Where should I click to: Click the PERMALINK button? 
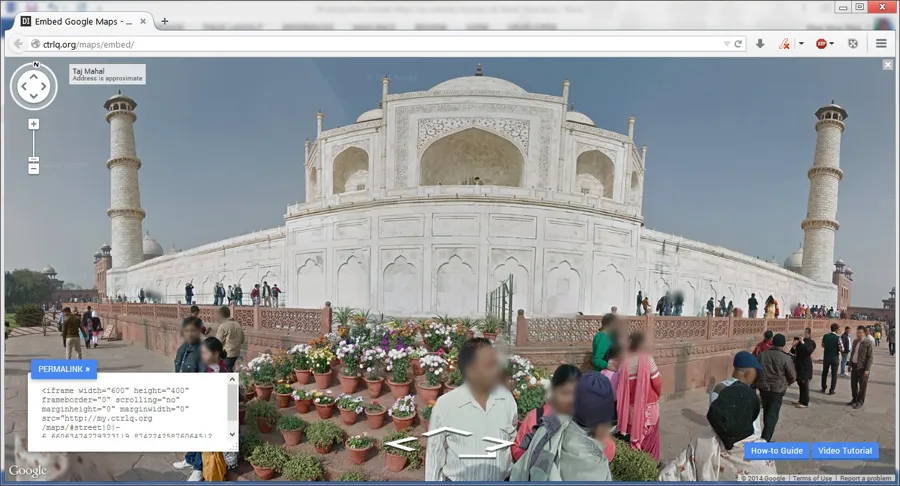tap(64, 369)
